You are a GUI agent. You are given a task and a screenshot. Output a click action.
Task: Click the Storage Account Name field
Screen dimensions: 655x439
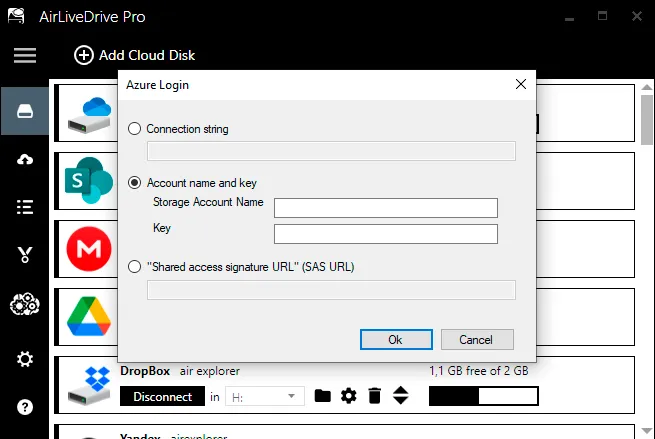(386, 208)
